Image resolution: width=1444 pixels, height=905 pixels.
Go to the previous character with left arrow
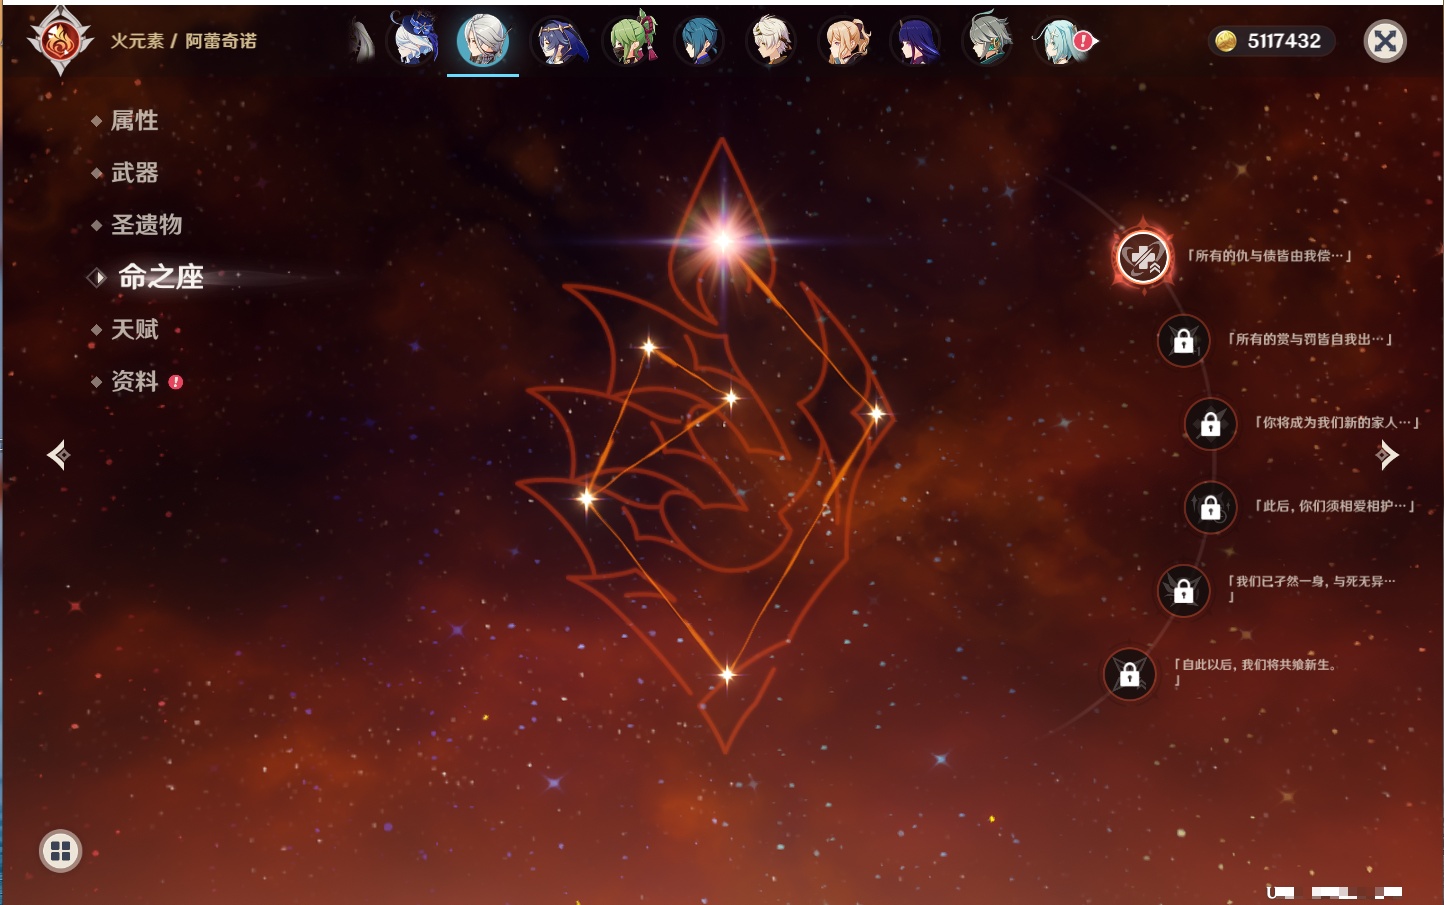point(58,455)
